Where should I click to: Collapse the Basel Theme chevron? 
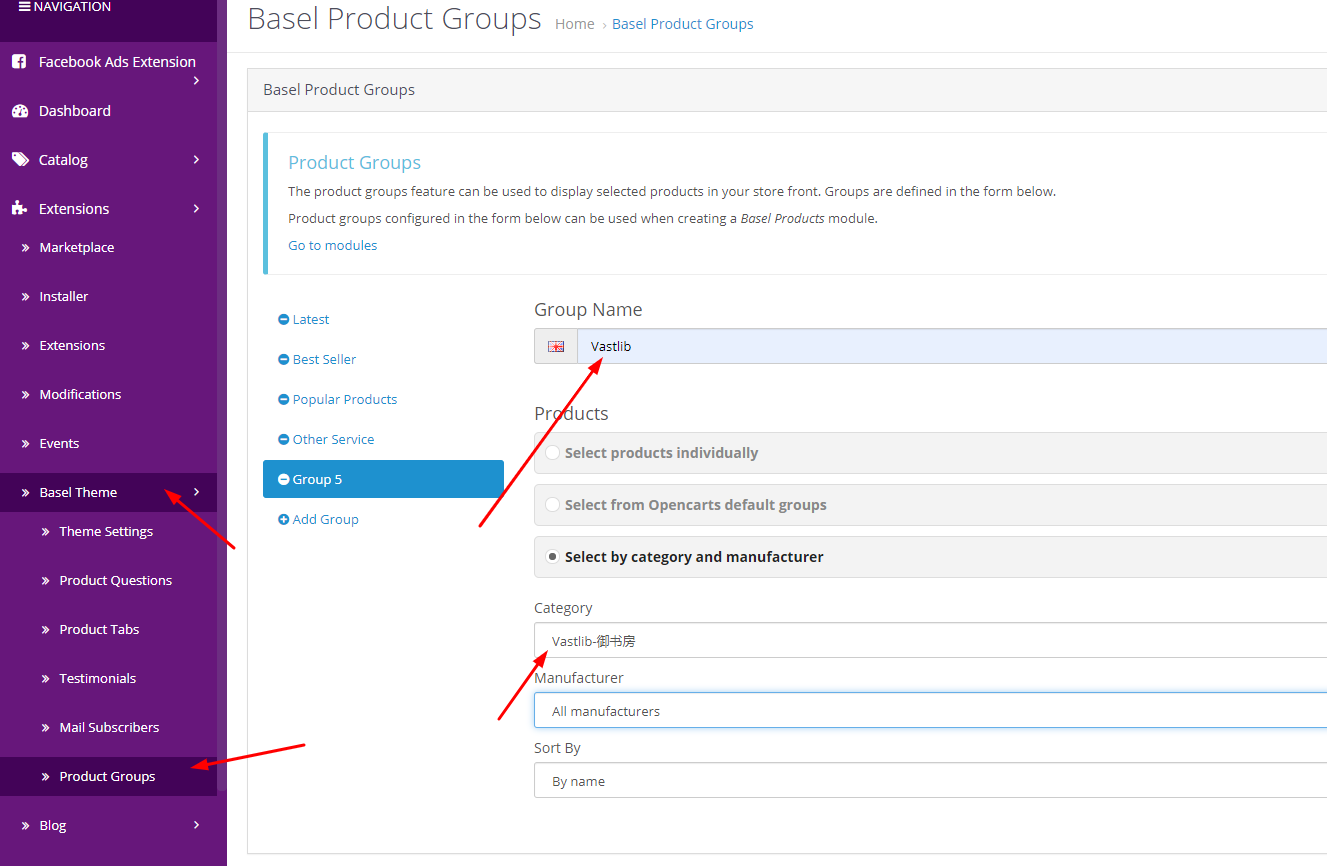pos(196,492)
